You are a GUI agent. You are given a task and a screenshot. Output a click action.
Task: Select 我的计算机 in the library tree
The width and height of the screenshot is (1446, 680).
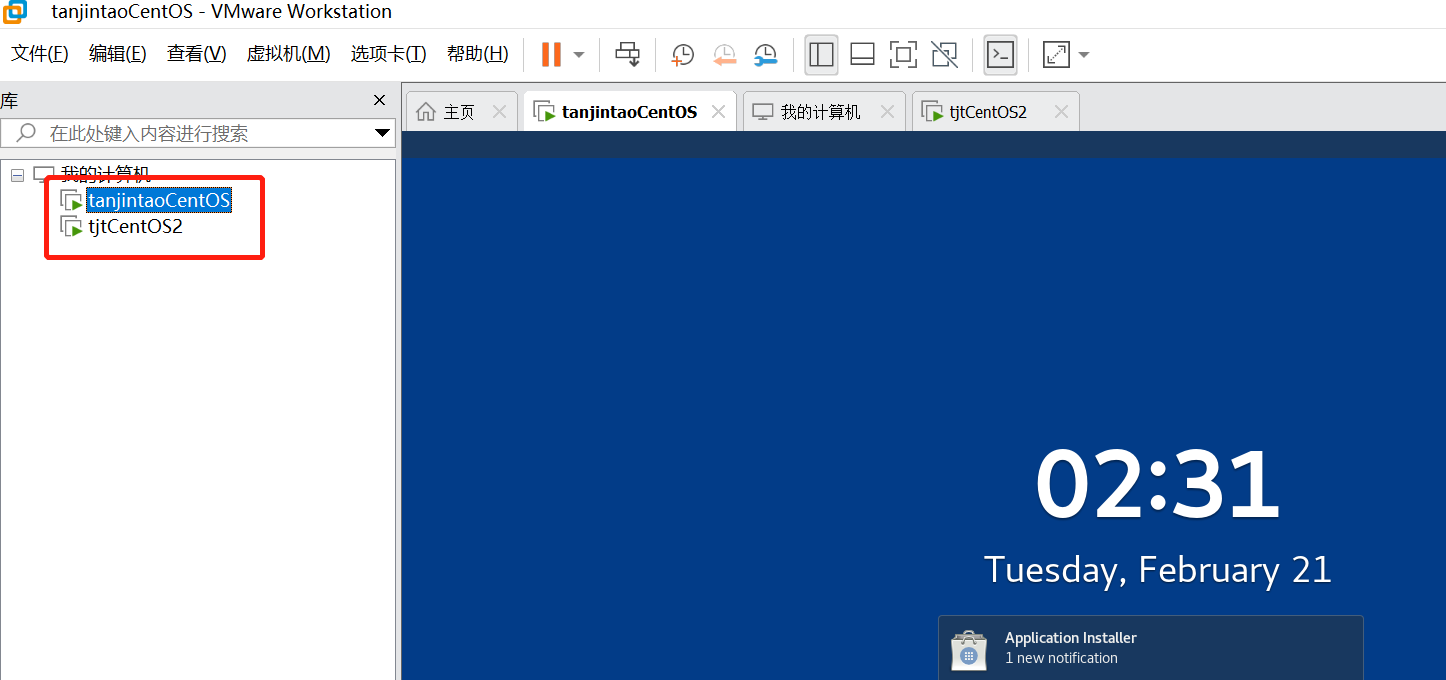(105, 174)
